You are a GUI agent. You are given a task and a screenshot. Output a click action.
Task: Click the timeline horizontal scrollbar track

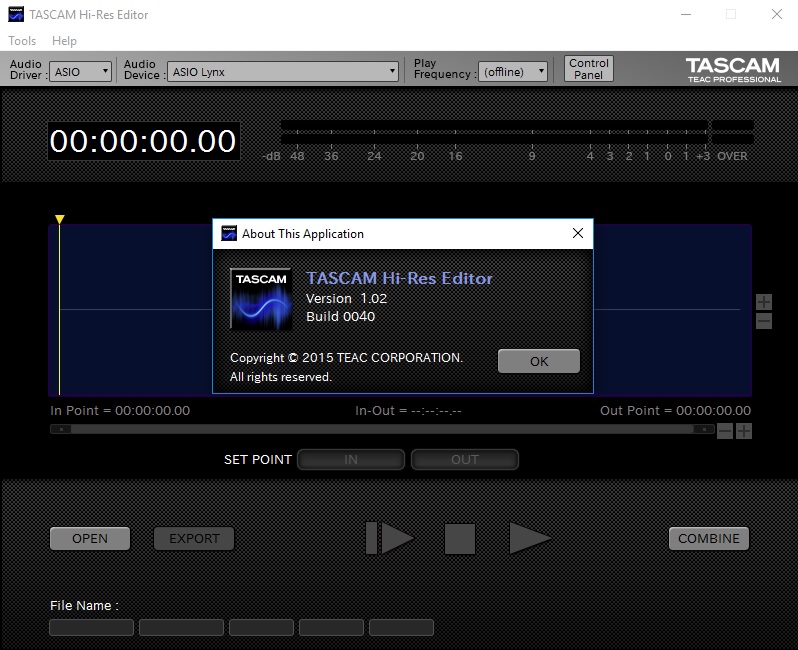[x=382, y=429]
